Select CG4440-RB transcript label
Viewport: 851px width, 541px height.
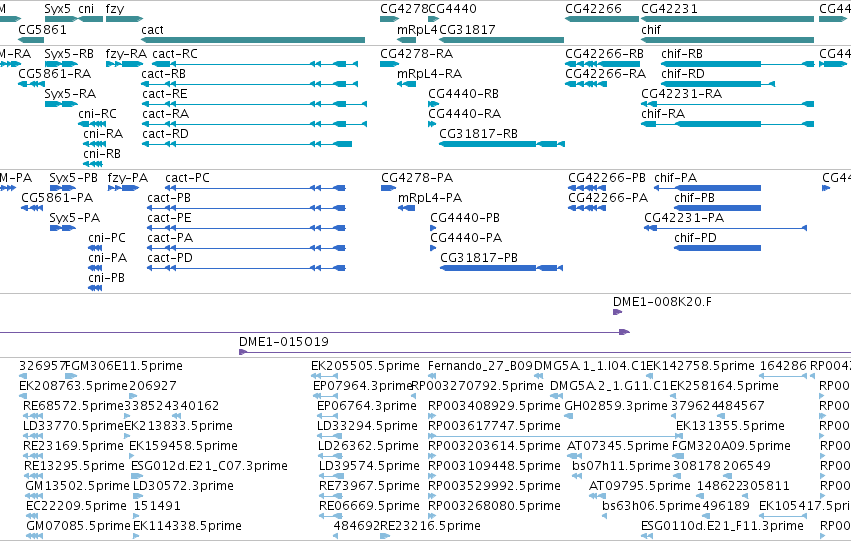pos(463,94)
